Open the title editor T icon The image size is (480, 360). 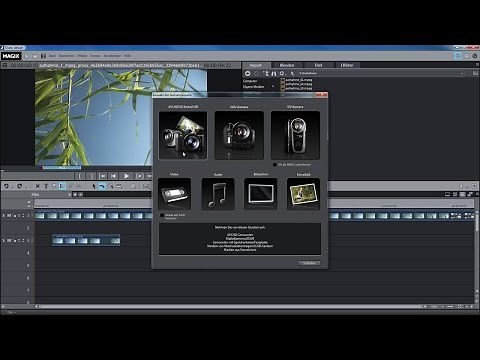(x=46, y=186)
